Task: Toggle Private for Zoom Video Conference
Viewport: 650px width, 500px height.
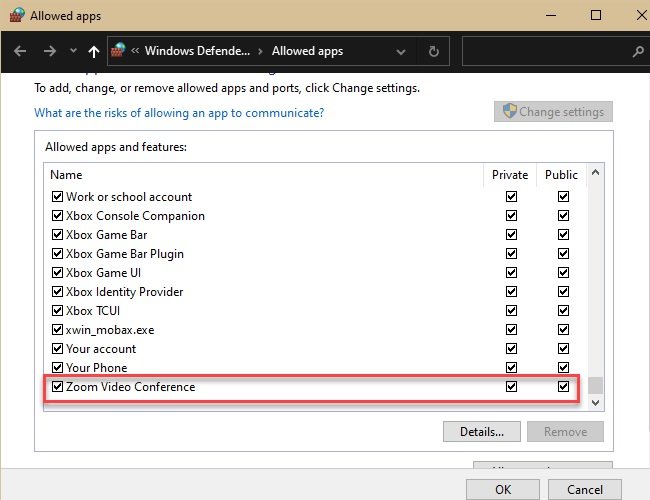Action: click(x=511, y=387)
